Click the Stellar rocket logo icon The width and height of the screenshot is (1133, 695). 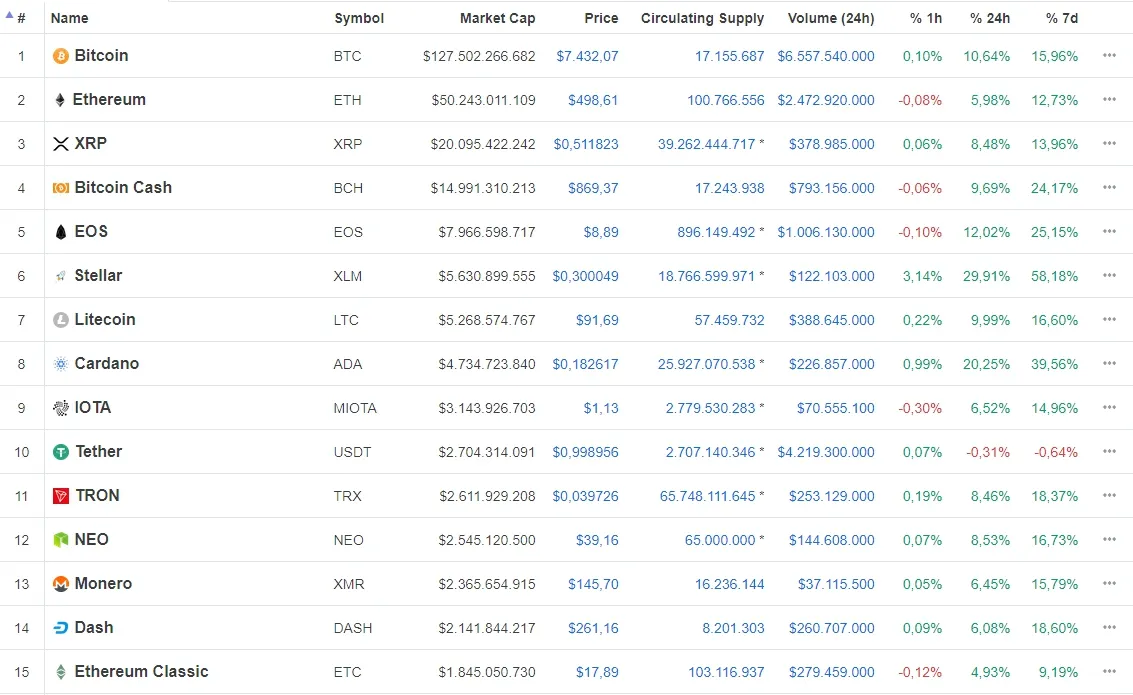point(61,275)
